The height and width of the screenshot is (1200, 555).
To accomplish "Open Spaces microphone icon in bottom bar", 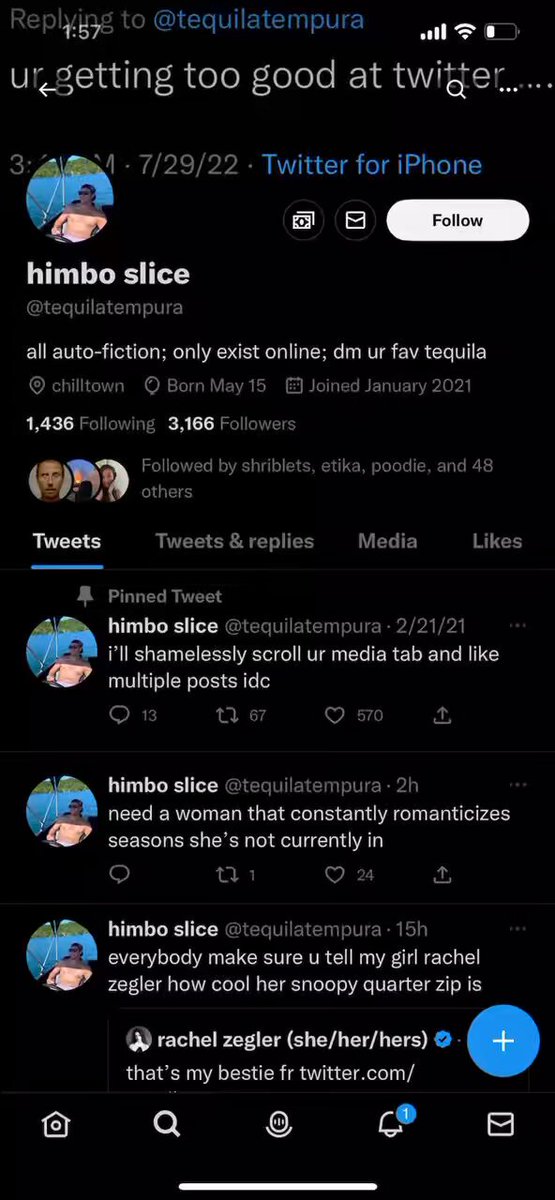I will (279, 1125).
